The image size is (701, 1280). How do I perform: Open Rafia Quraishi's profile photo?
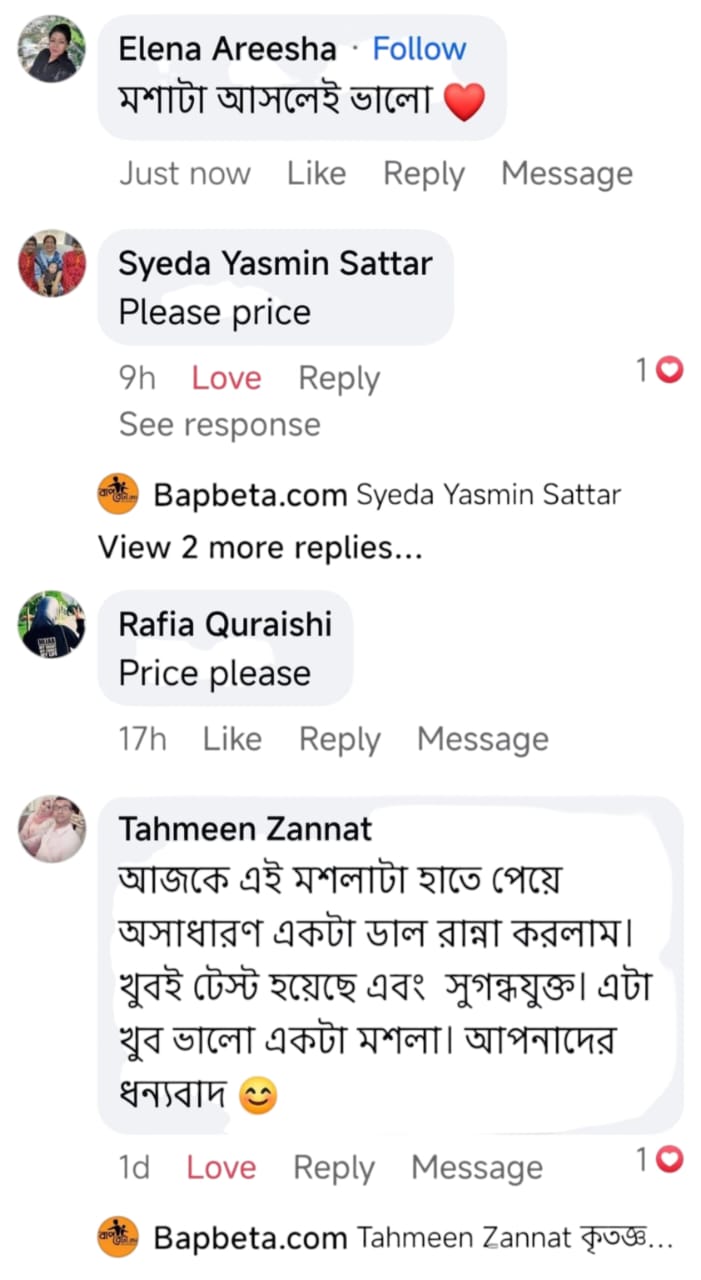[51, 624]
